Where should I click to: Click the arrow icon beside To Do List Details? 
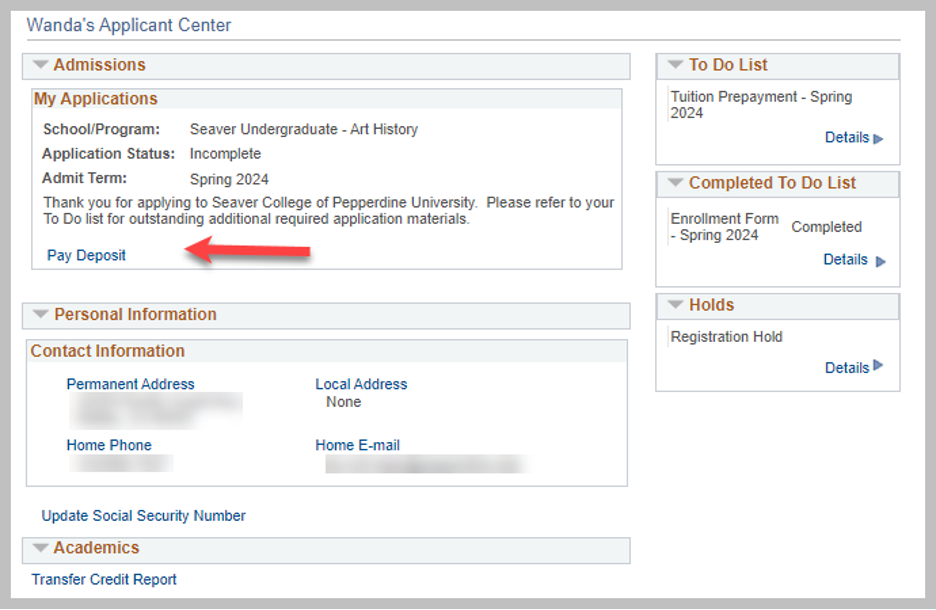coord(878,139)
